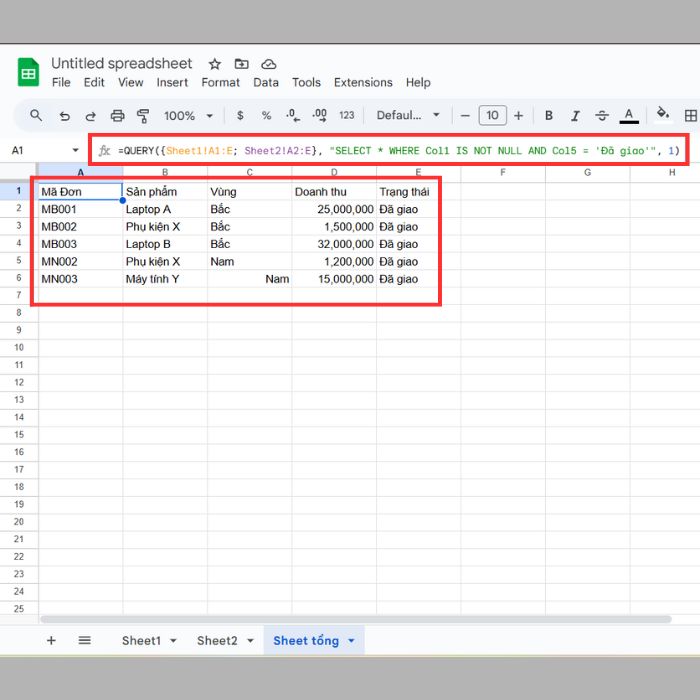Decrease decimal places
The image size is (700, 700).
coord(293,115)
